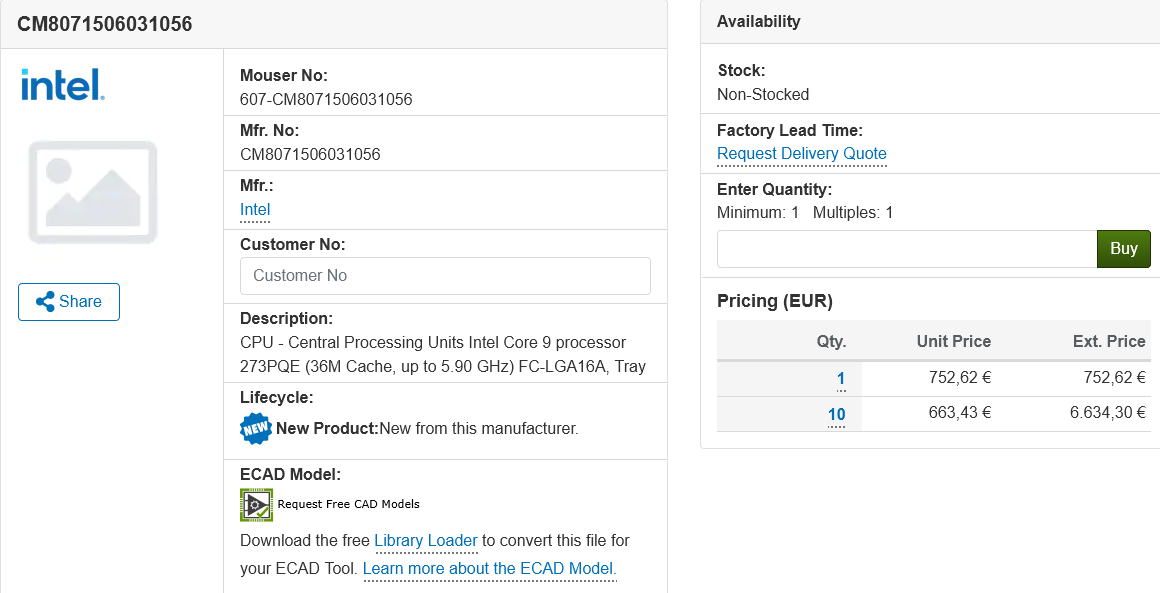
Task: Click the ECAD model chip icon
Action: tap(256, 504)
